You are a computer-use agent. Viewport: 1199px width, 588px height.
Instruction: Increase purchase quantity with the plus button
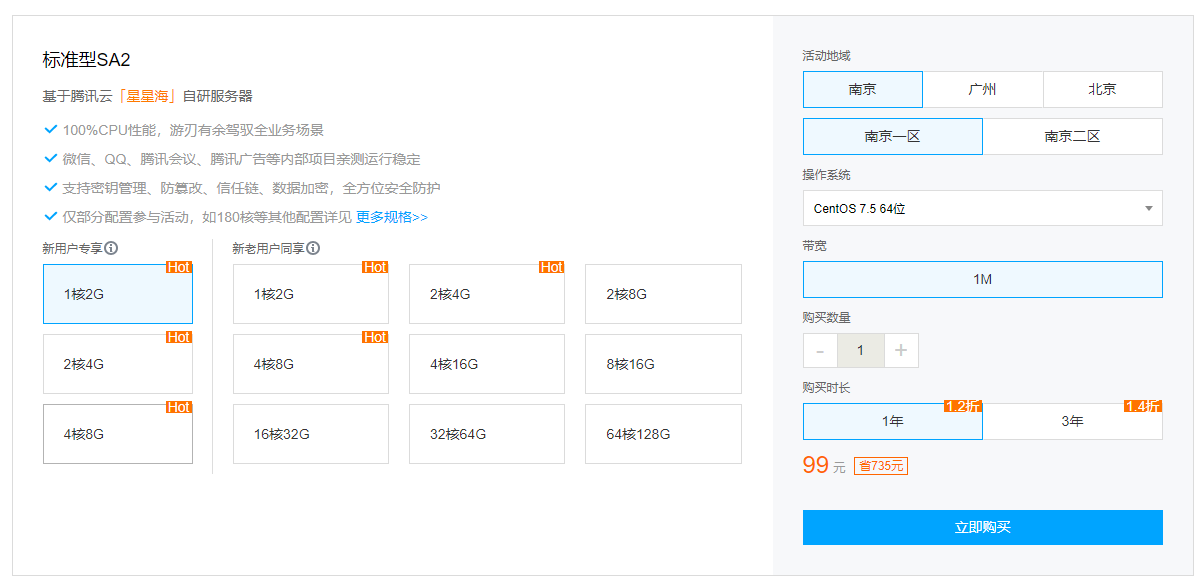(901, 351)
